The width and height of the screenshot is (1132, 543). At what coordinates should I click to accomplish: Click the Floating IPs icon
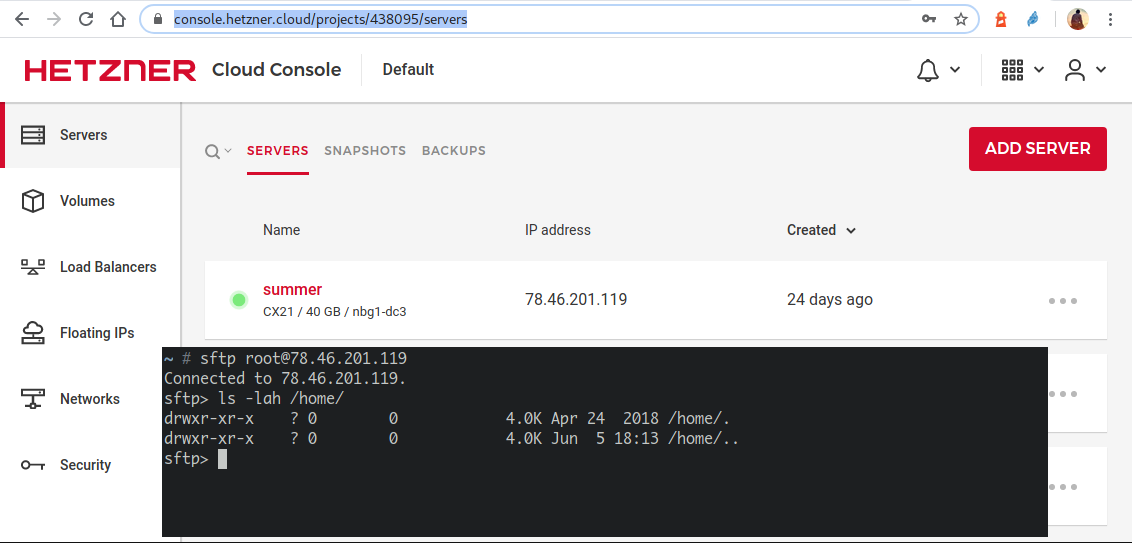32,333
